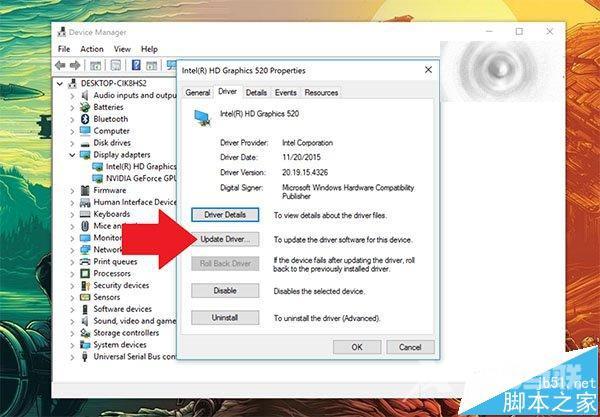Switch to the Events tab

pos(286,92)
